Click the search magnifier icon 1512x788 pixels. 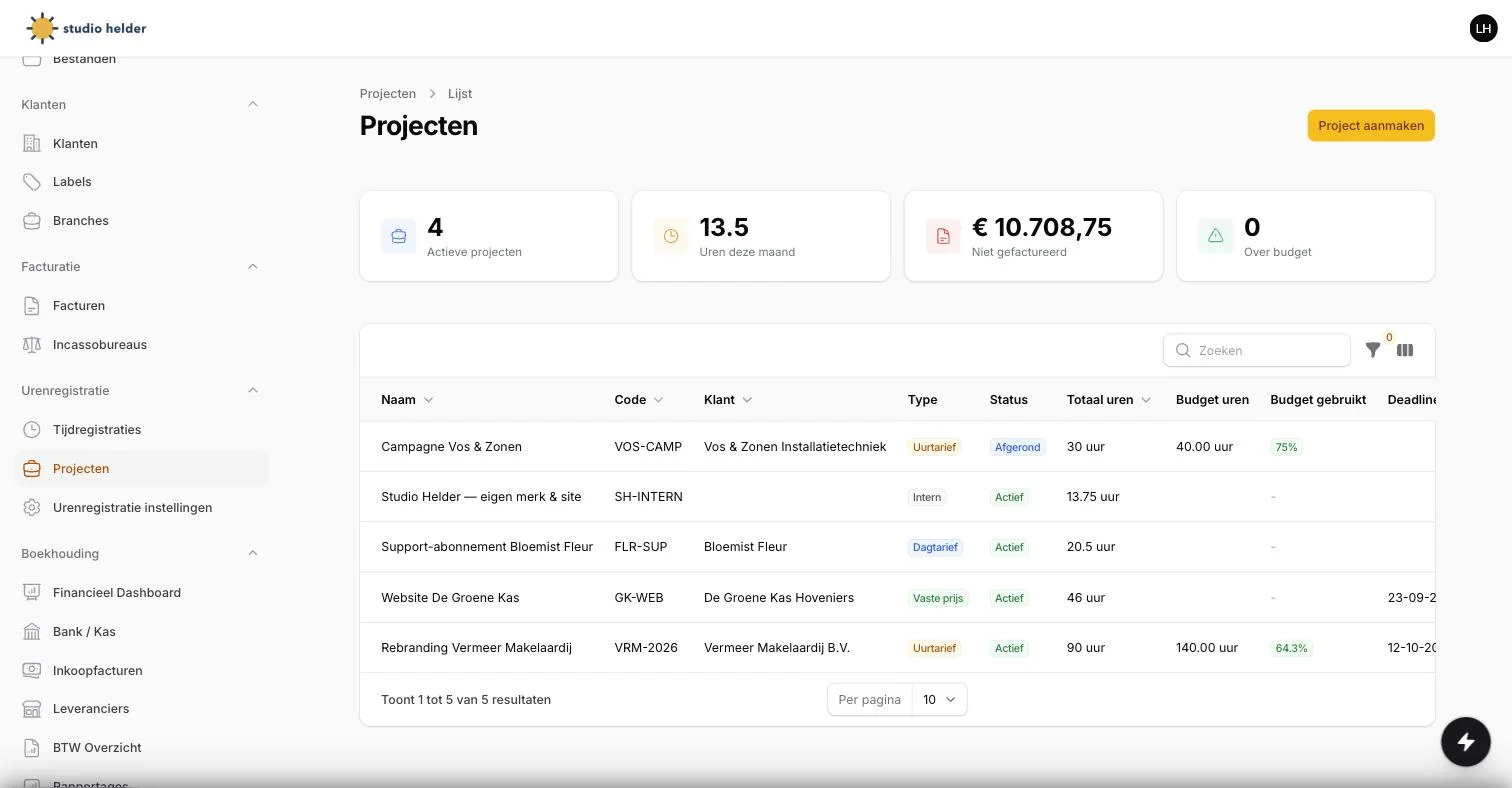[1183, 350]
